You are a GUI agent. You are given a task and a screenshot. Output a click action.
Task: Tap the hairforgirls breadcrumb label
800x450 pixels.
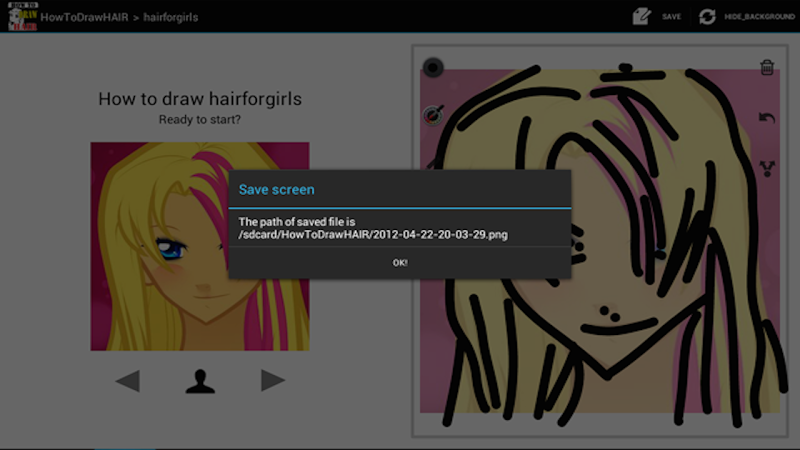point(170,17)
